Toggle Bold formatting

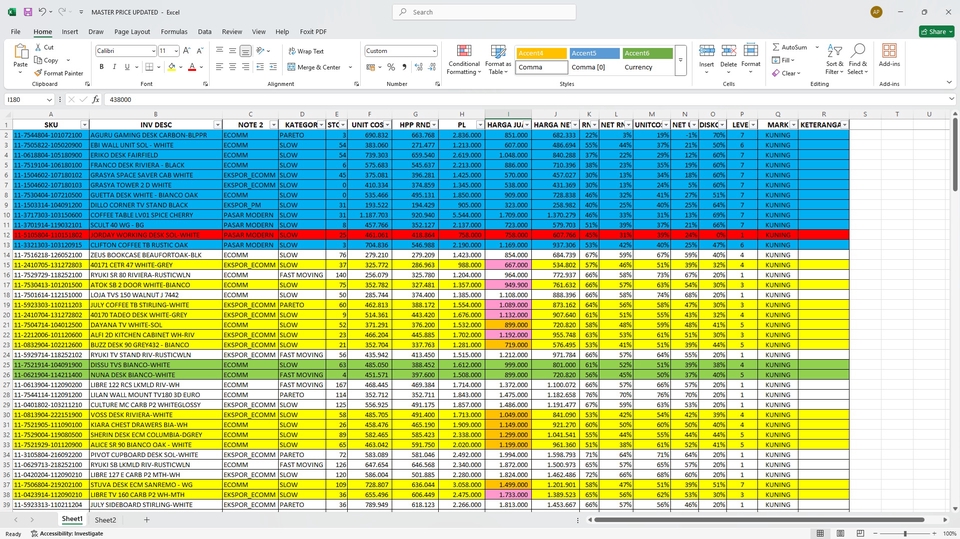tap(101, 67)
